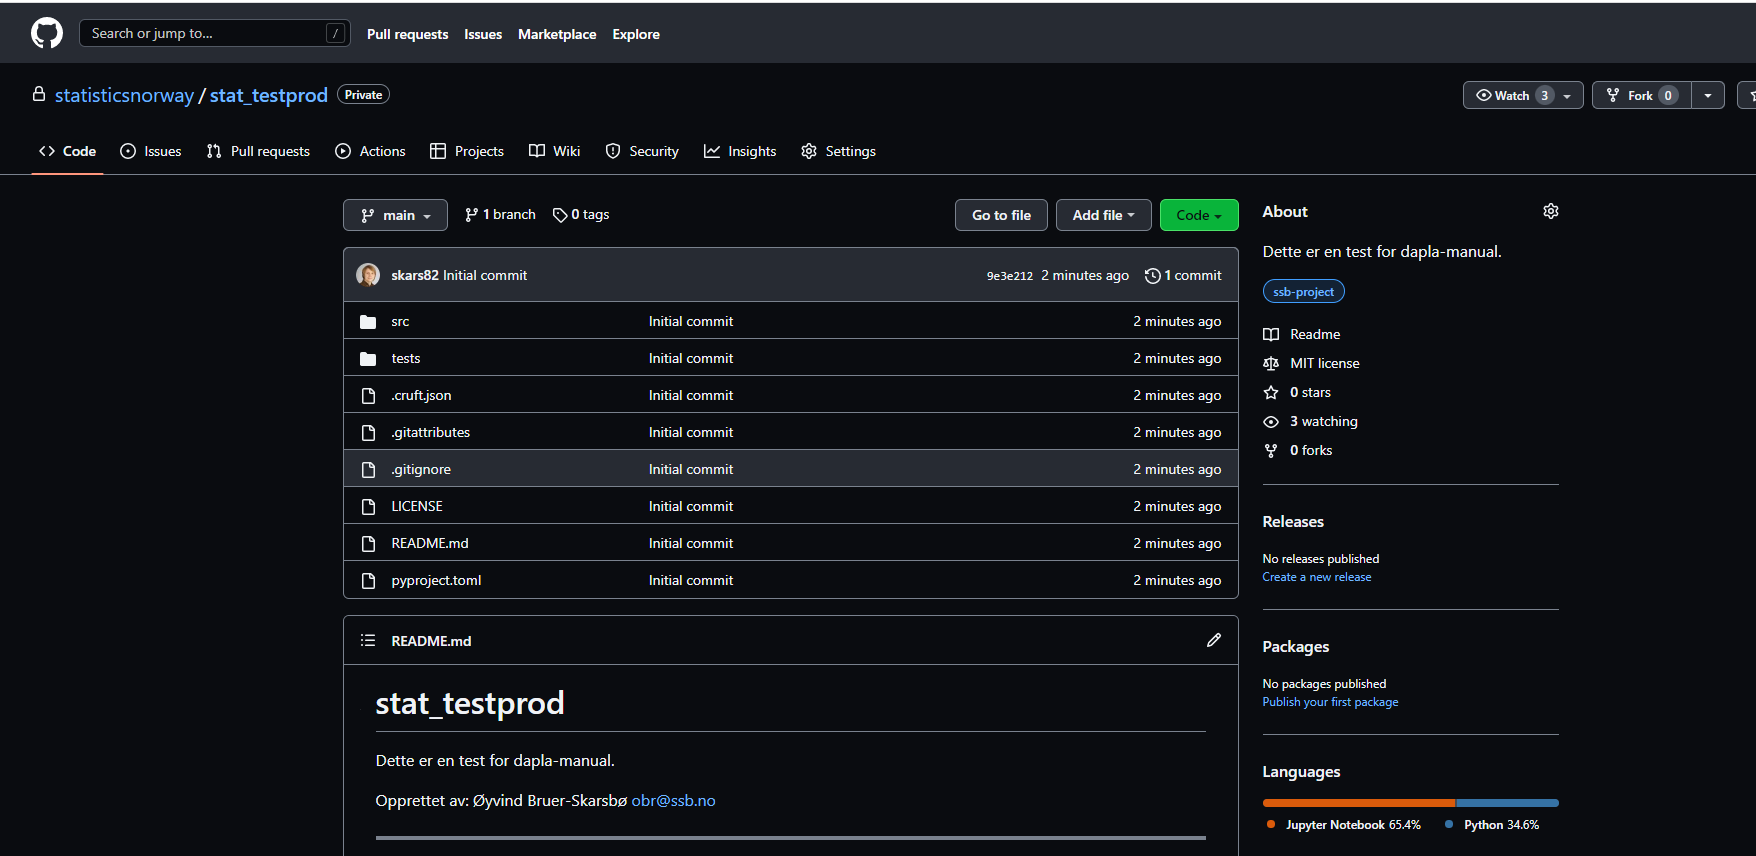The image size is (1756, 856).
Task: Open Marketplace in top navigation
Action: click(557, 34)
